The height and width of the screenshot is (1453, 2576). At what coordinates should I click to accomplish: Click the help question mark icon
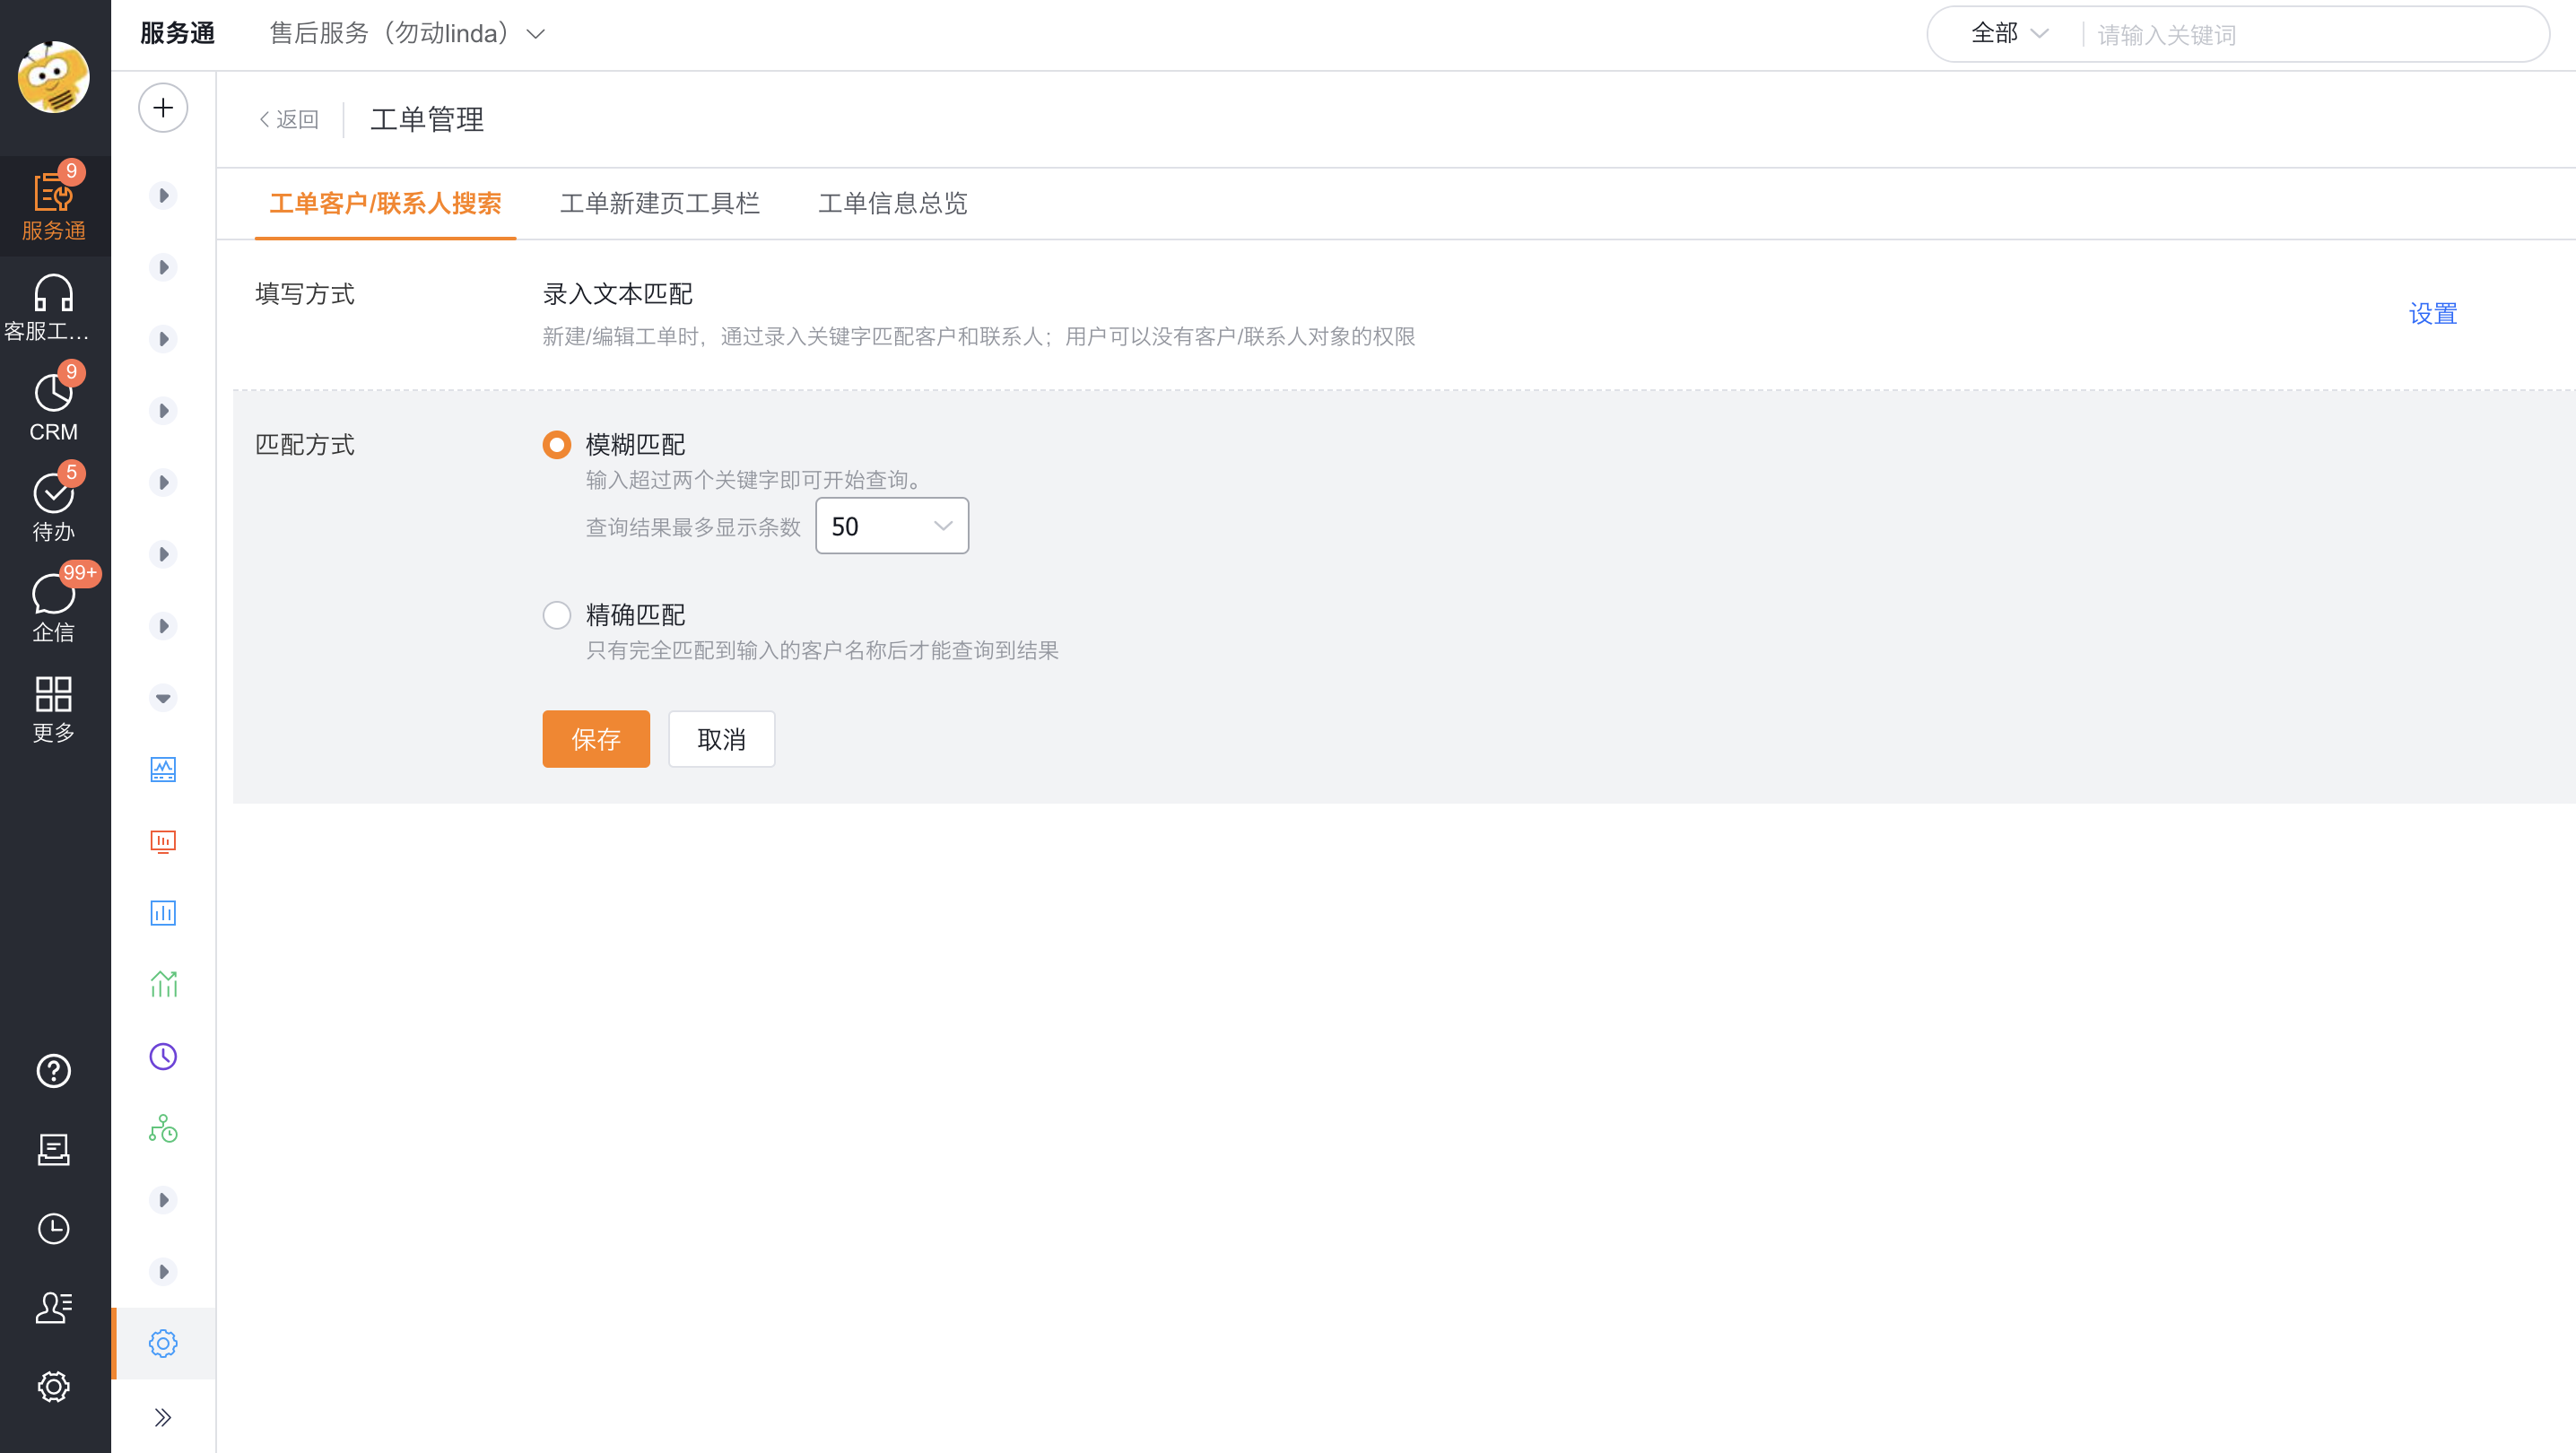coord(54,1071)
